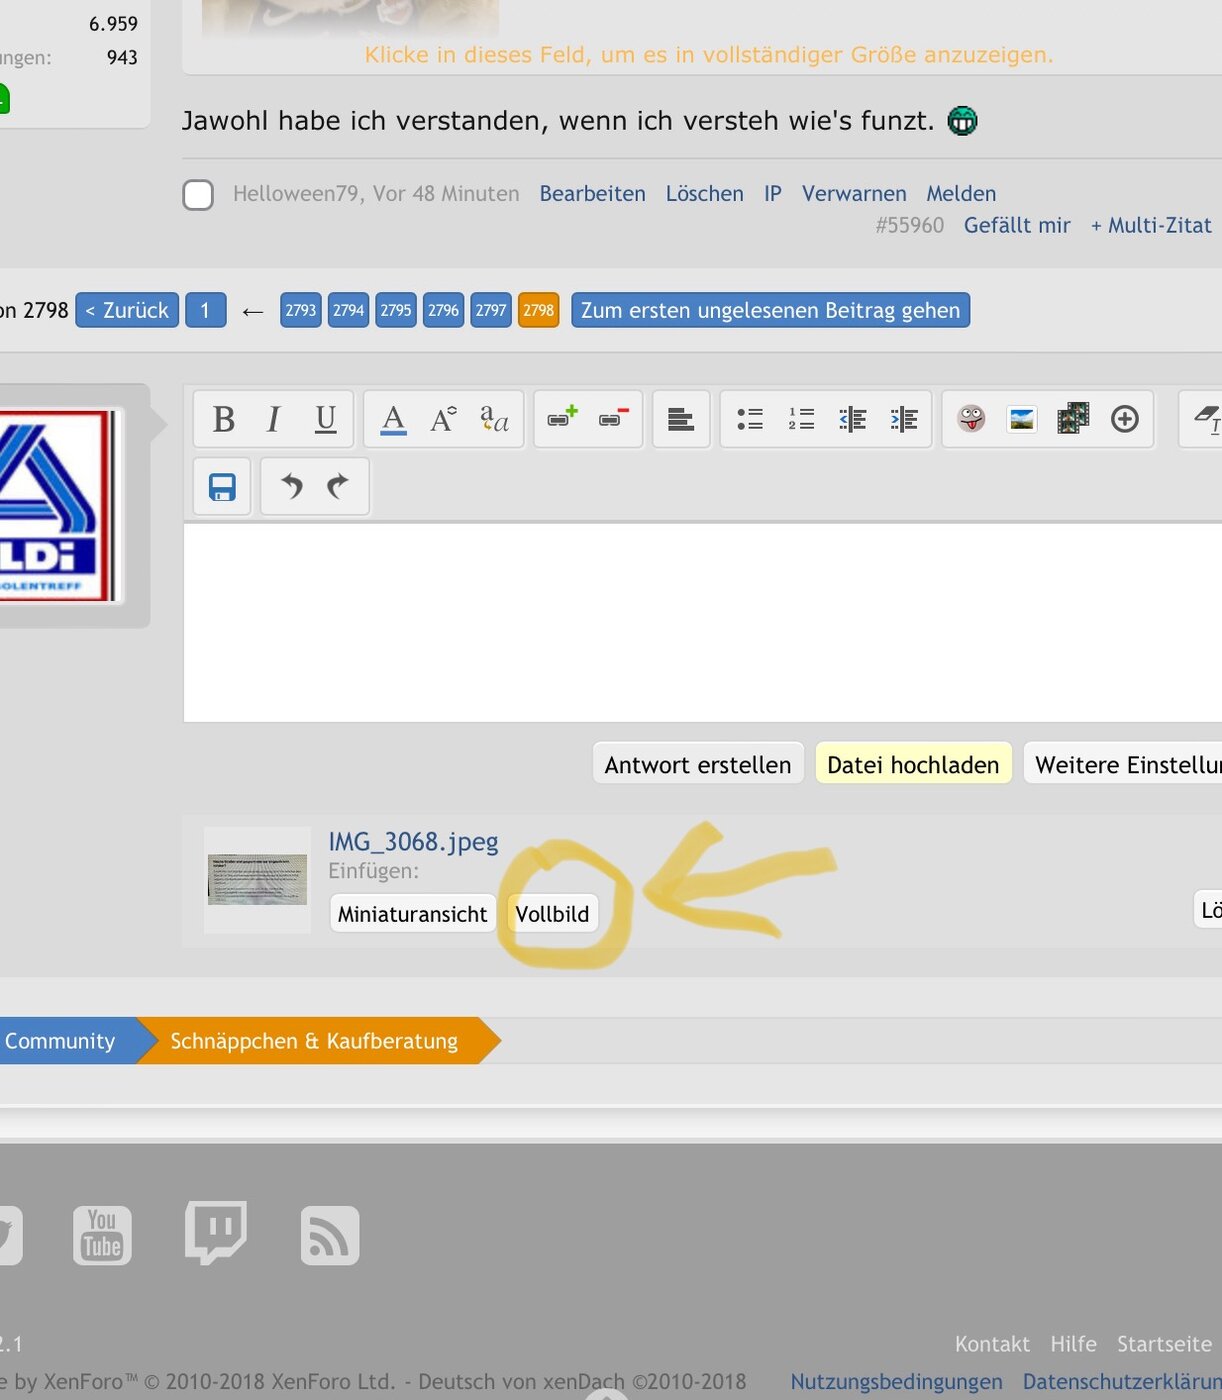Image resolution: width=1222 pixels, height=1400 pixels.
Task: Click inside the reply text area
Action: click(703, 622)
